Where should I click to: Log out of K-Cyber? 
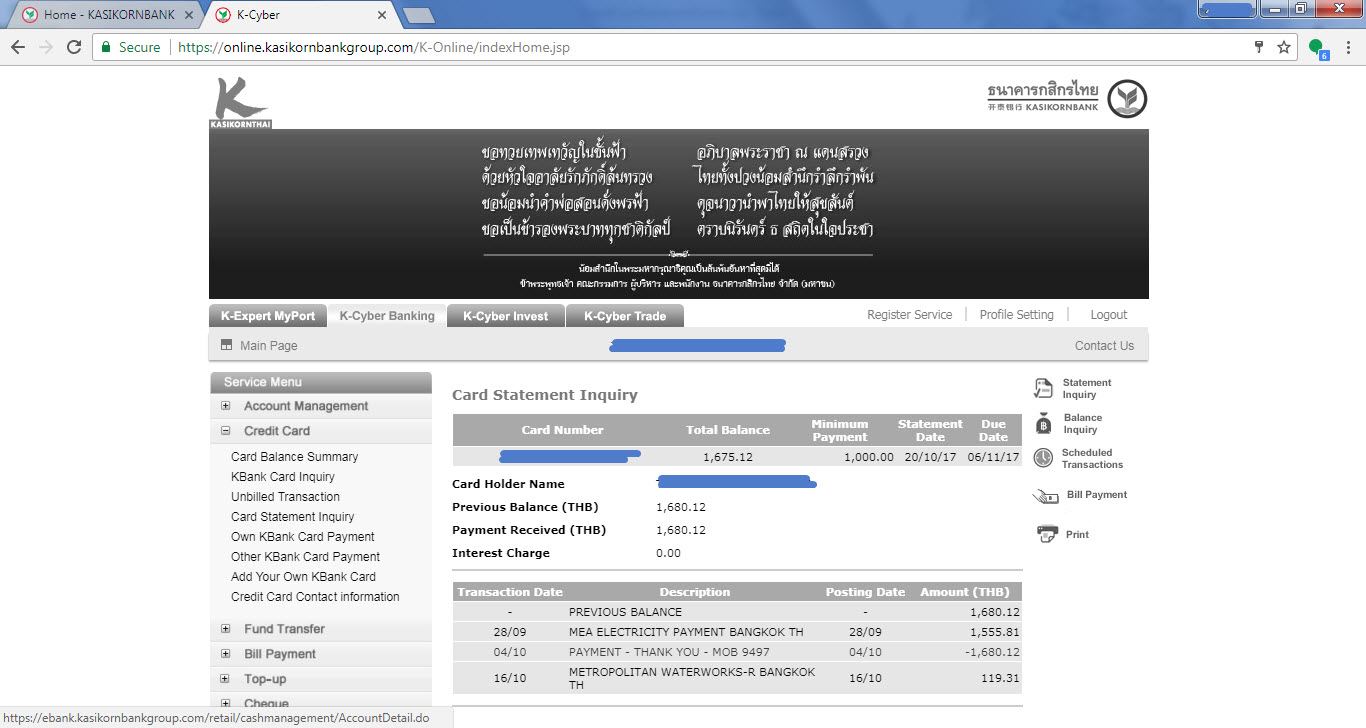1109,314
